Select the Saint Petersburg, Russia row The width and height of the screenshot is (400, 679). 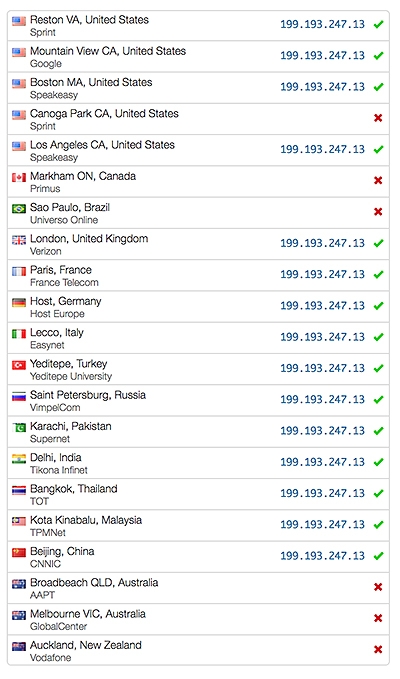click(x=198, y=401)
